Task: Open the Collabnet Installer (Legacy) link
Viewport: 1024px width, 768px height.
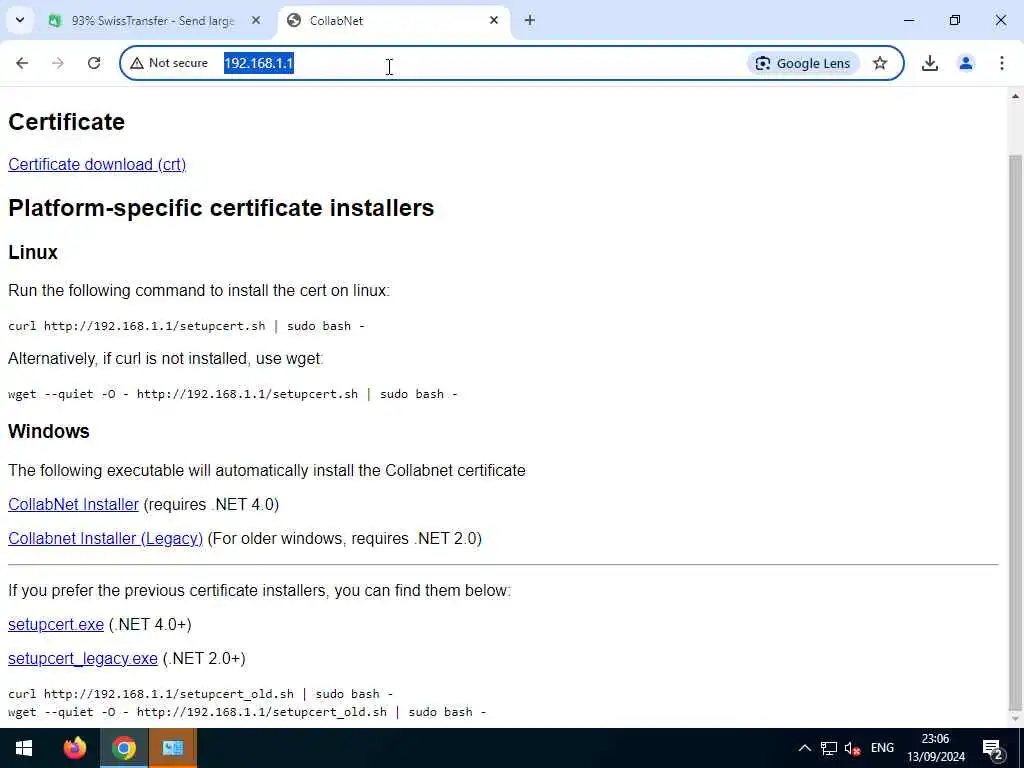Action: [106, 539]
